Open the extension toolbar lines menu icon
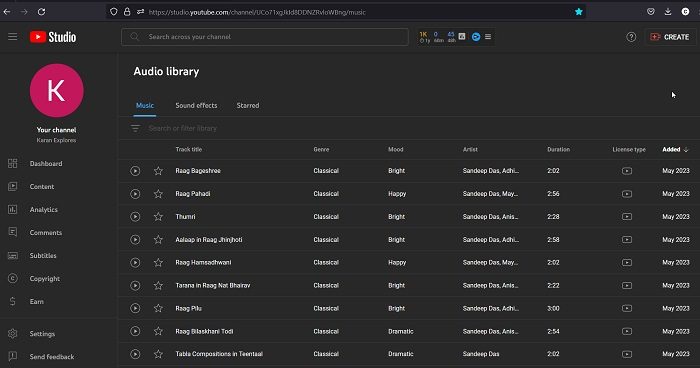700x368 pixels. [488, 37]
